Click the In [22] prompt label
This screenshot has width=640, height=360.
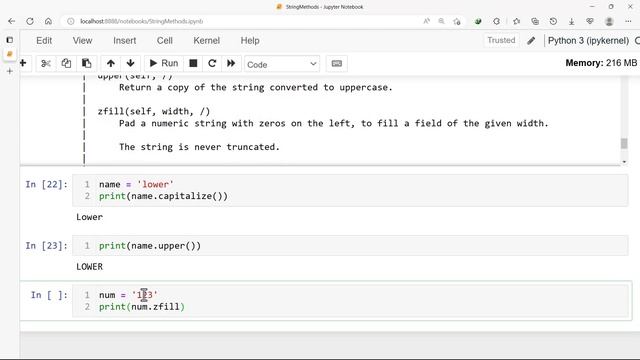click(46, 184)
